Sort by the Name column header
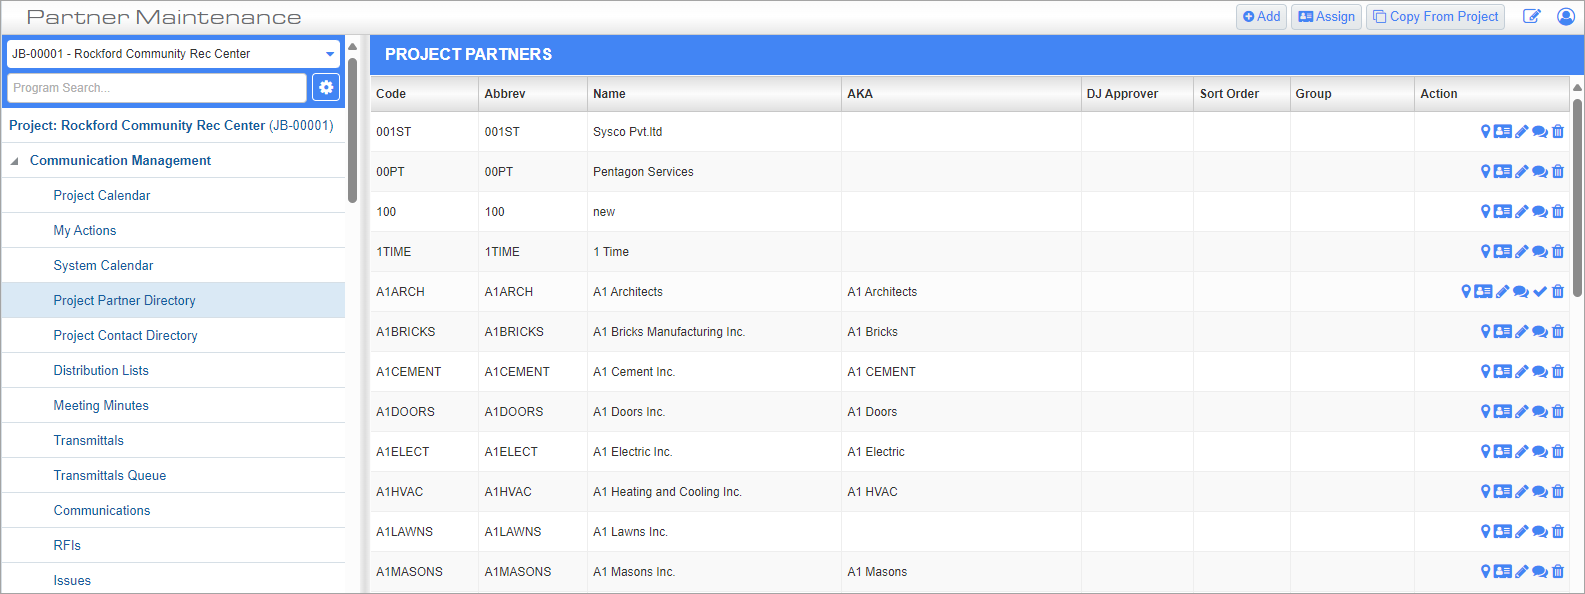The image size is (1585, 594). (x=714, y=93)
